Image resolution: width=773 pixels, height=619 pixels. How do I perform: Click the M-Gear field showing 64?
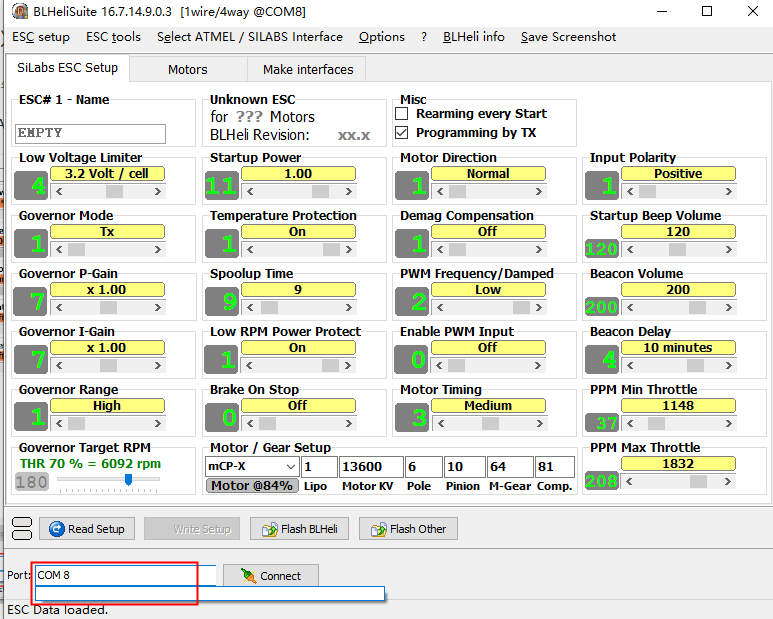510,467
